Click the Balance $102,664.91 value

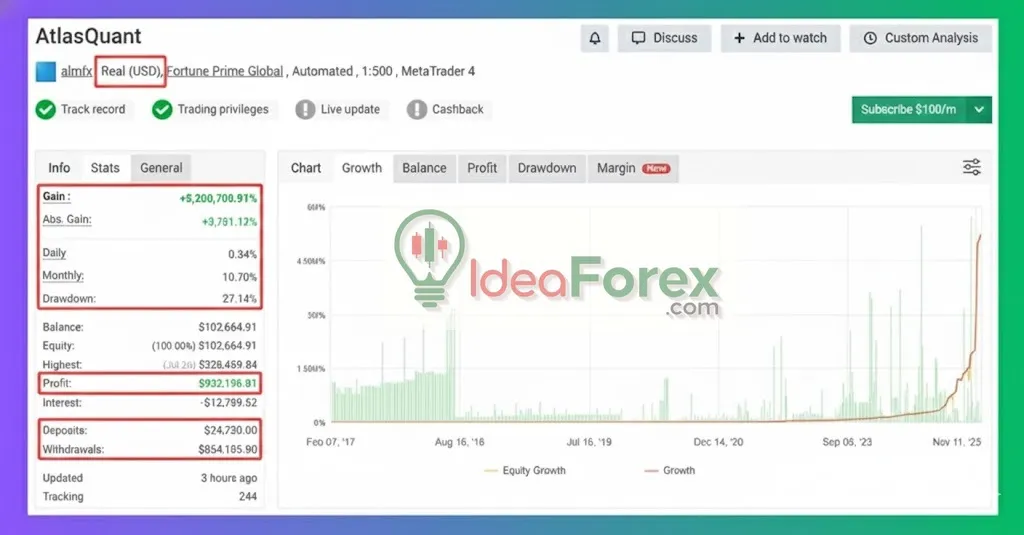tap(227, 327)
